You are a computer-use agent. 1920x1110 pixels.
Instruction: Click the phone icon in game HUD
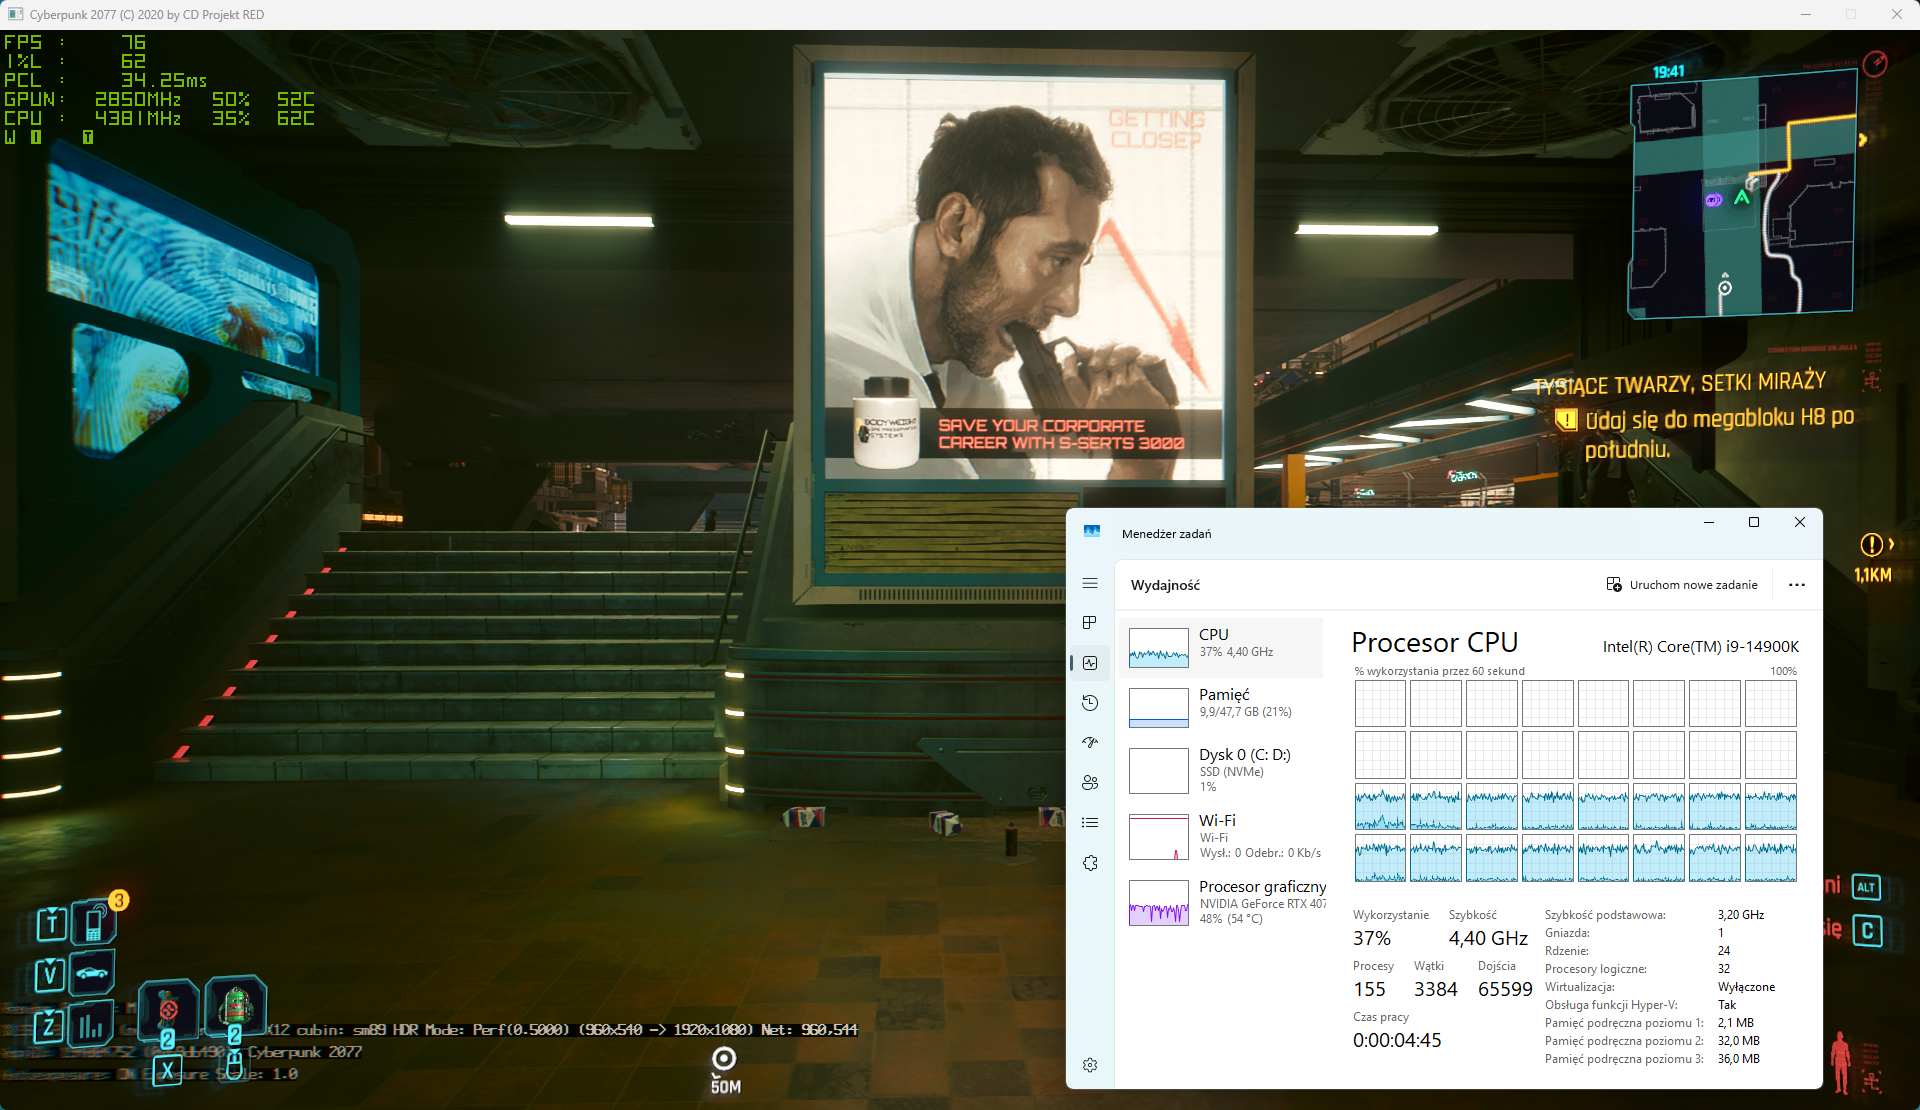point(93,923)
